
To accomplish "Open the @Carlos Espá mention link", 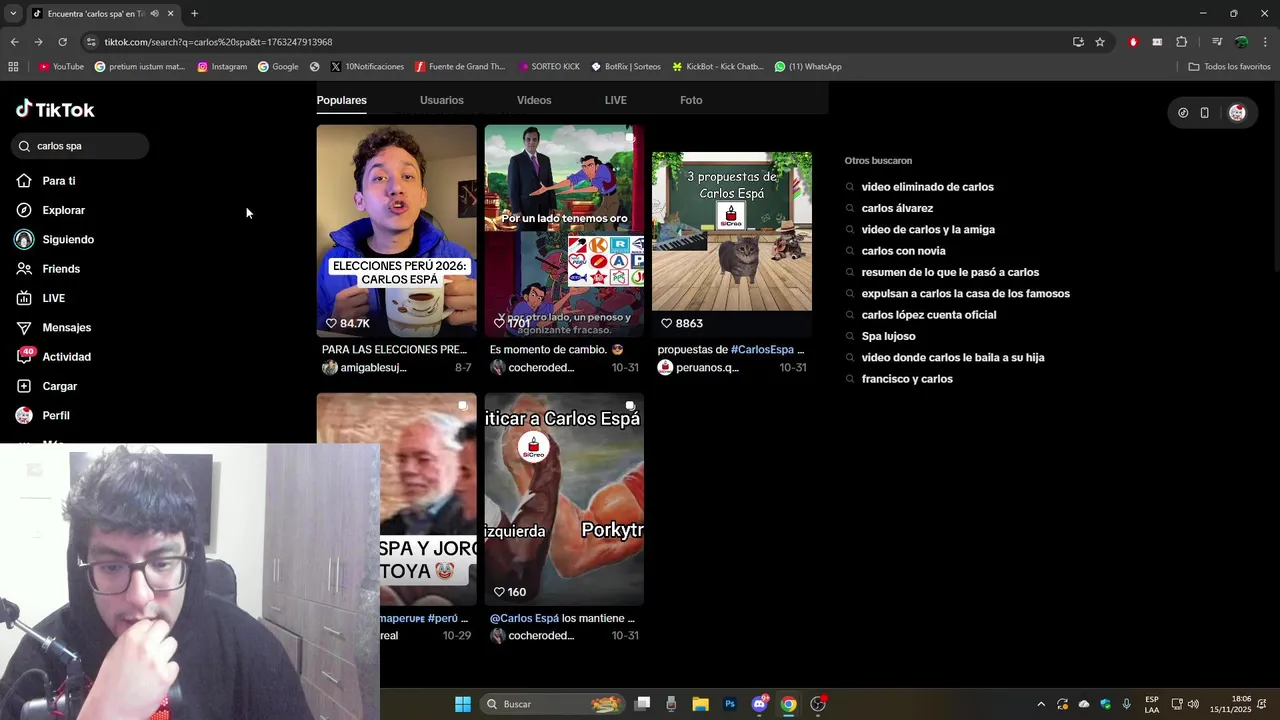I will [524, 618].
